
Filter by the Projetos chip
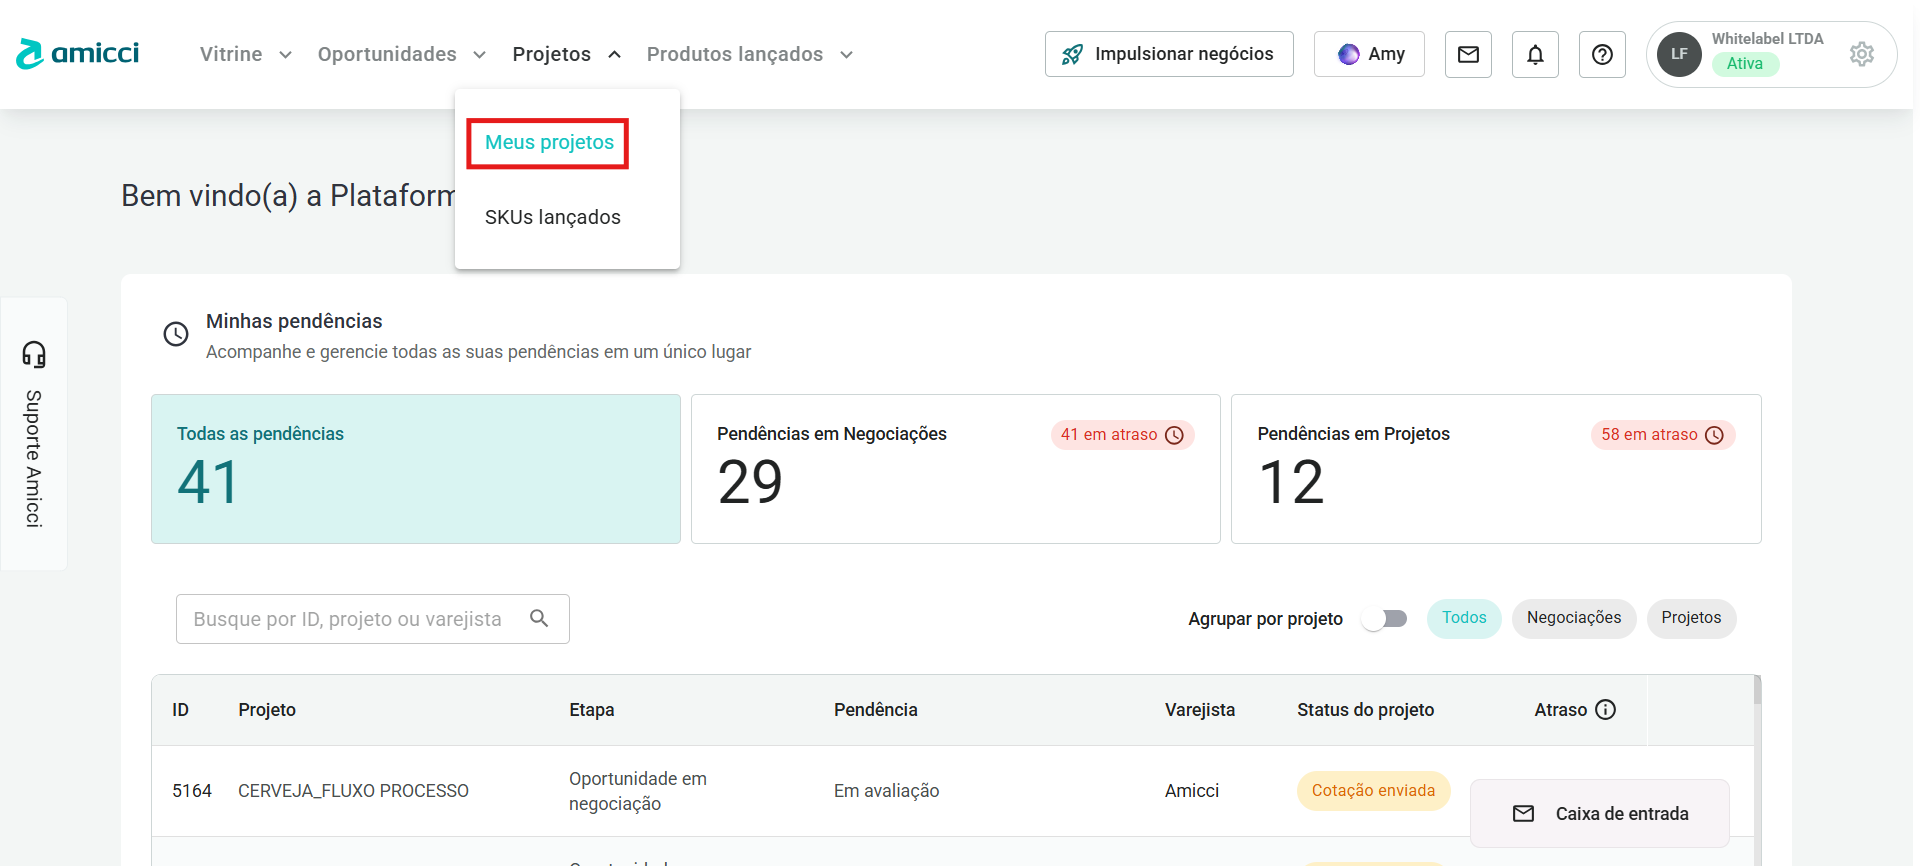1691,618
